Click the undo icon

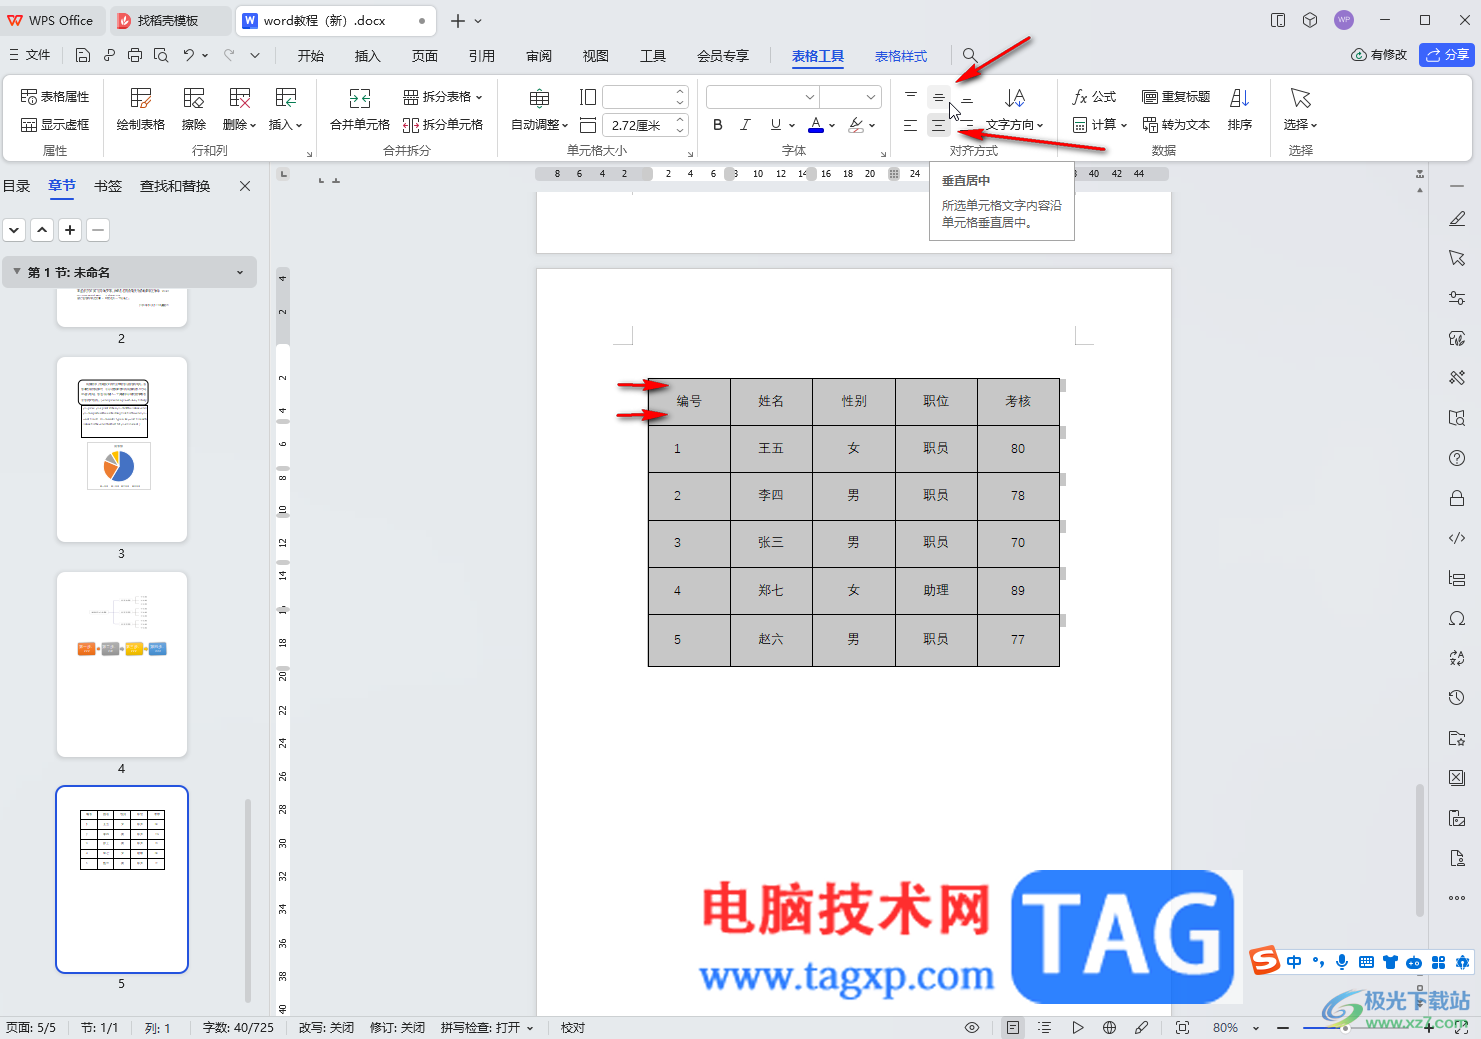pyautogui.click(x=188, y=55)
